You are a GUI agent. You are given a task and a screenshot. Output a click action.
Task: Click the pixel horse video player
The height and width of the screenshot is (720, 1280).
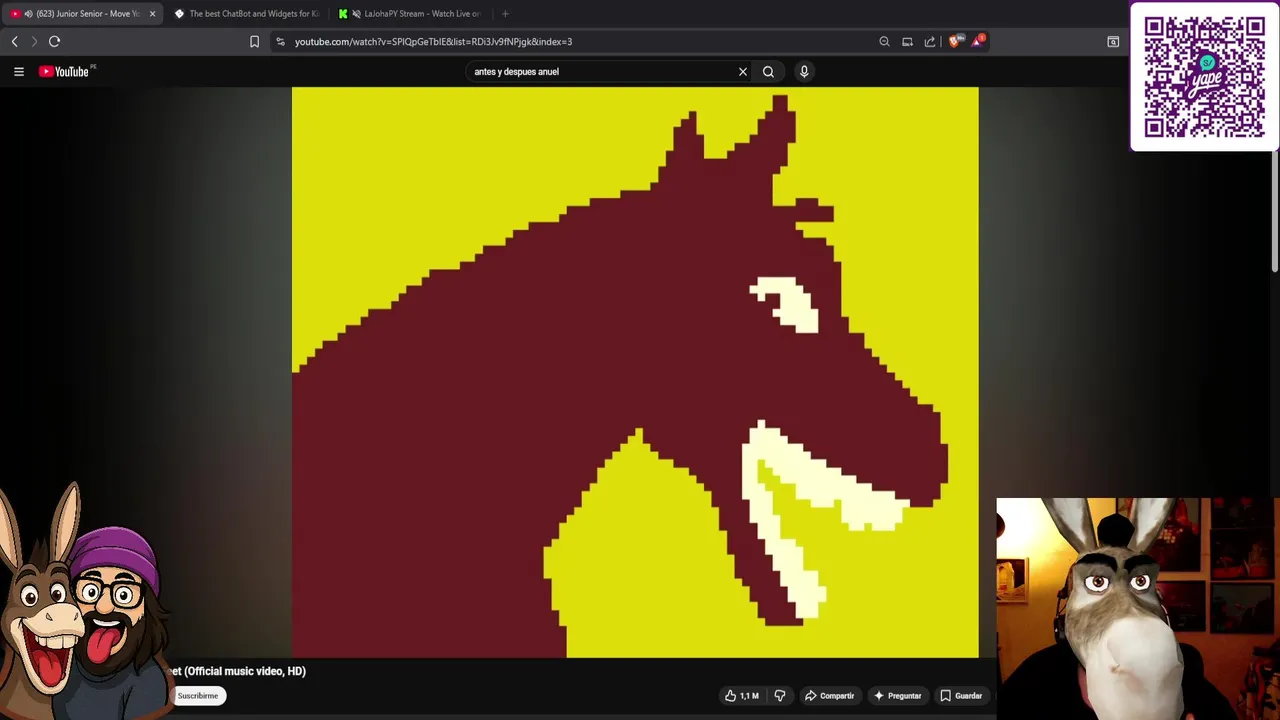635,372
